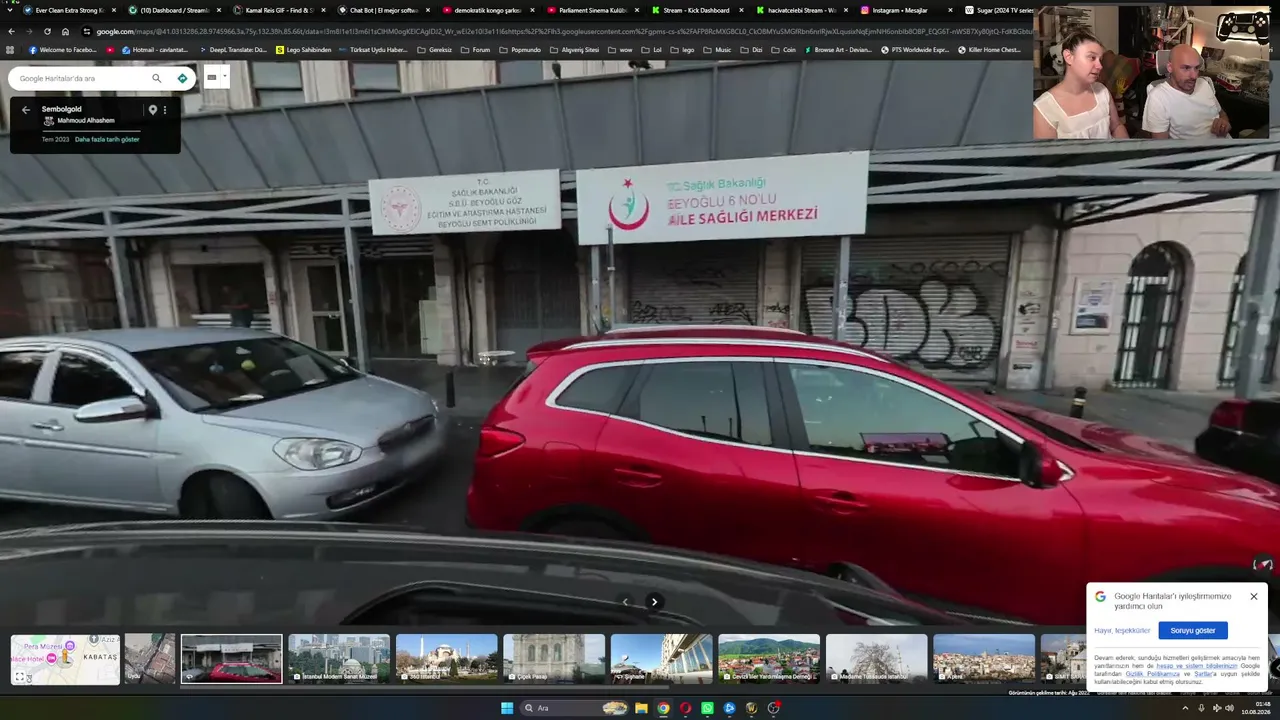The height and width of the screenshot is (720, 1280).
Task: Open directions with the blue diamond icon
Action: [x=182, y=78]
